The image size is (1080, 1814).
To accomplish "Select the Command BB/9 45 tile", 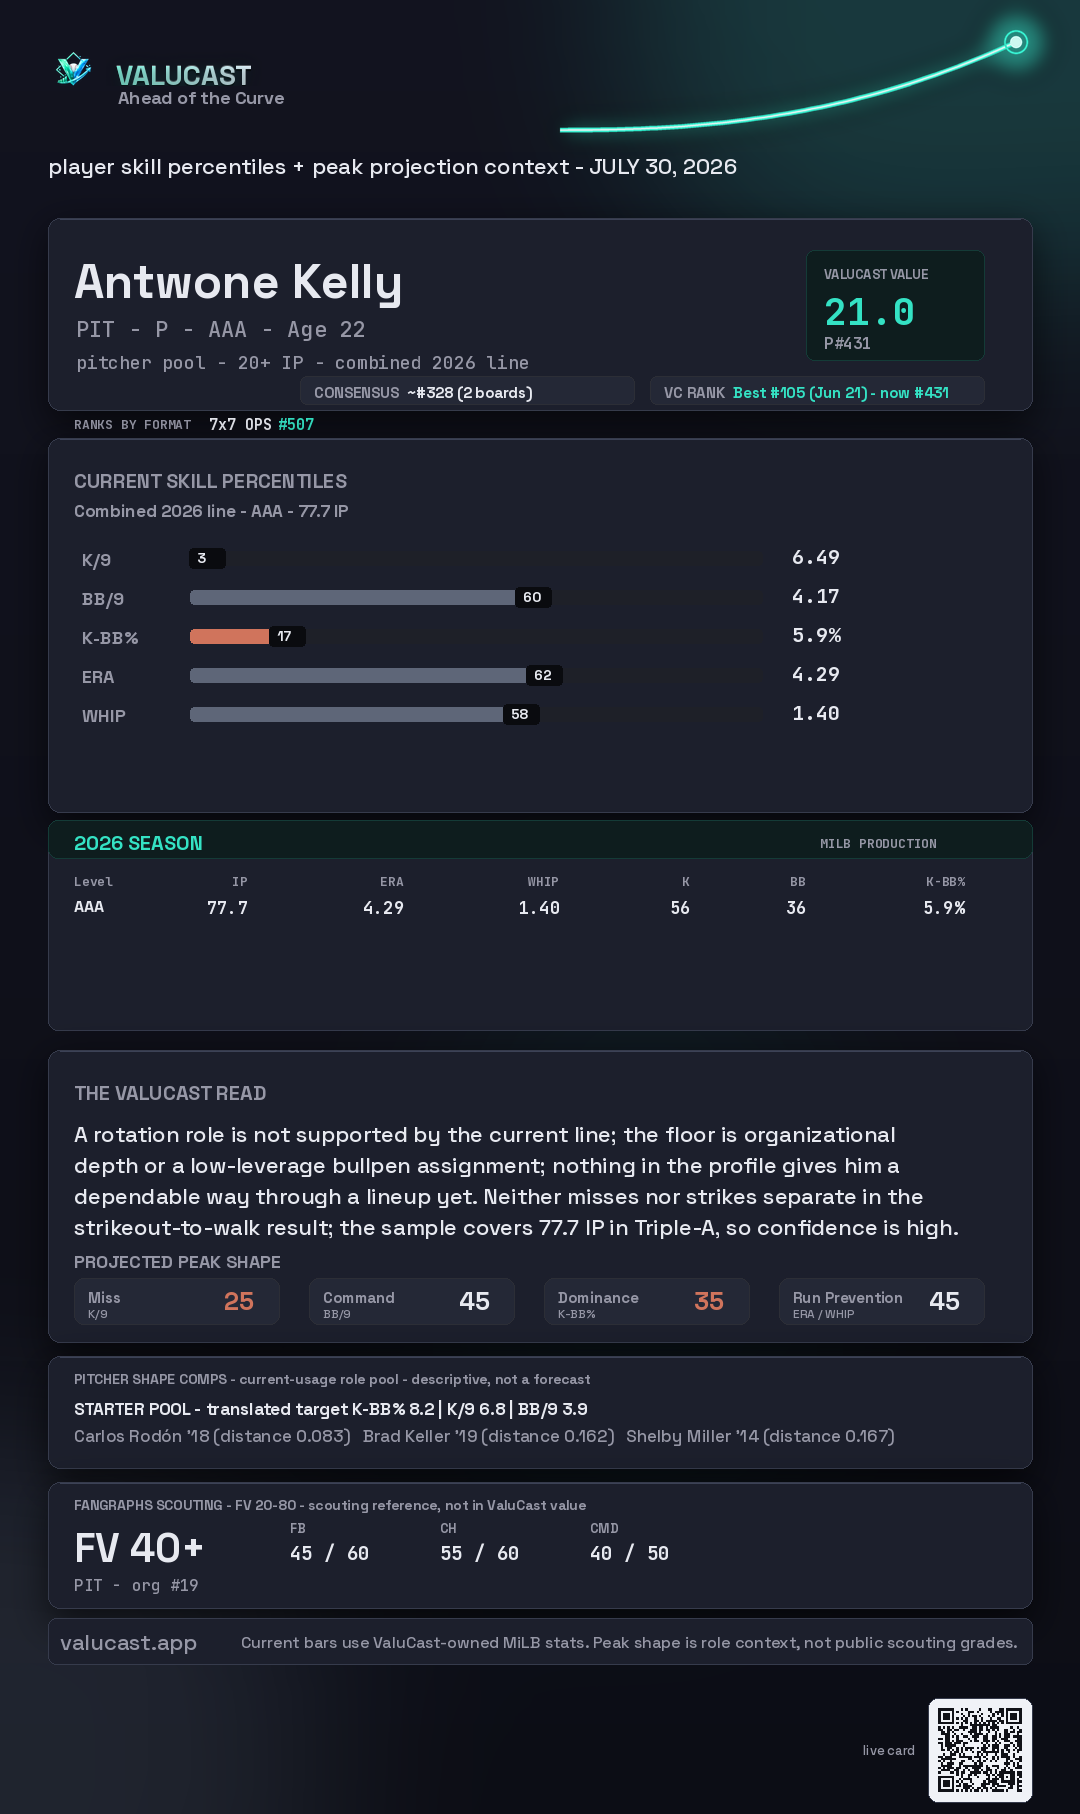I will (x=412, y=1301).
